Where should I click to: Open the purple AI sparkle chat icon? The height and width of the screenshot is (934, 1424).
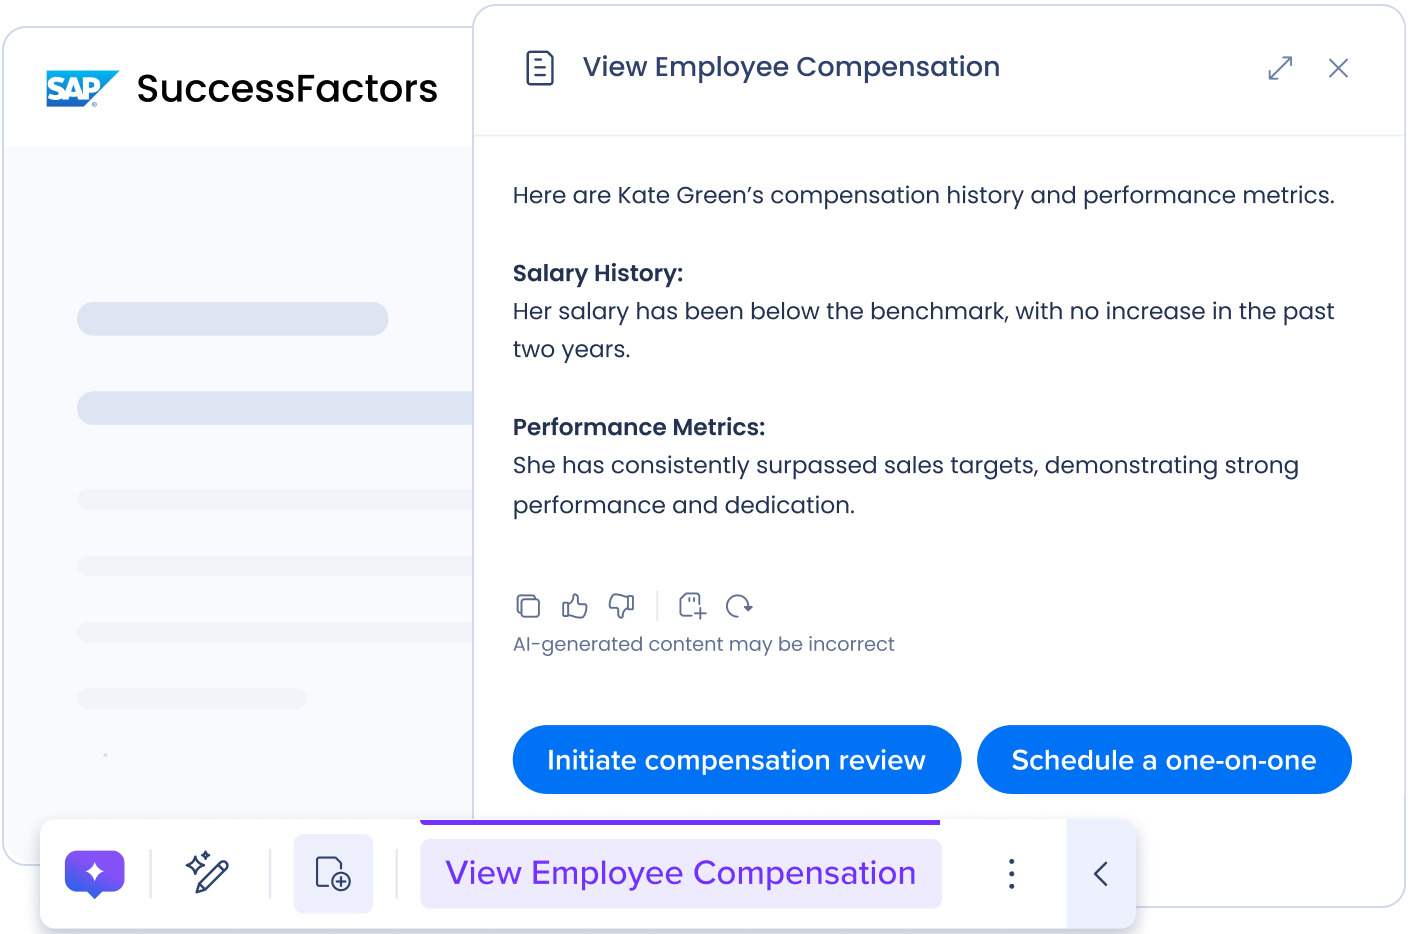pos(95,873)
